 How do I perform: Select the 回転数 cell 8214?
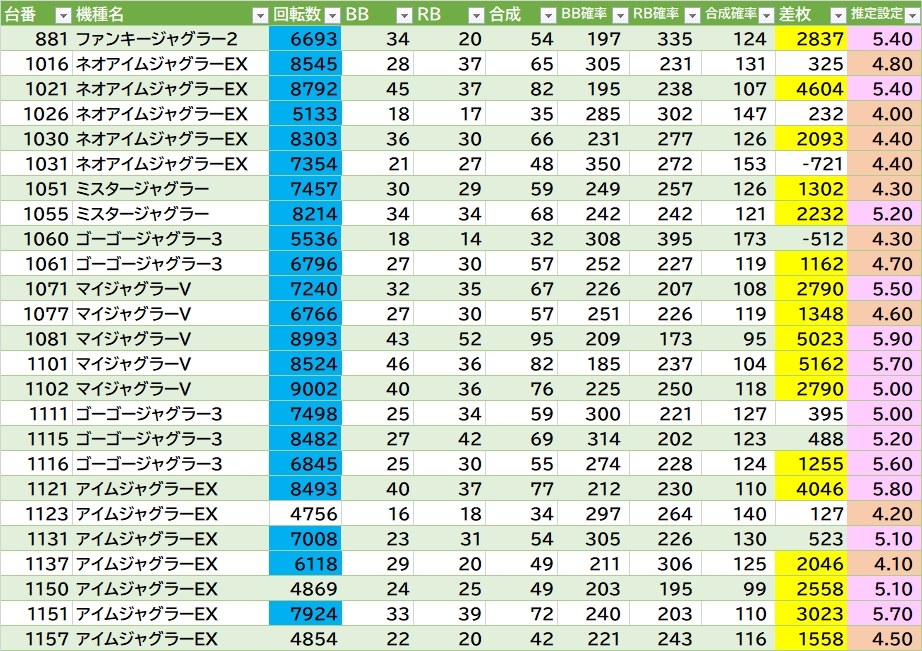tap(305, 213)
